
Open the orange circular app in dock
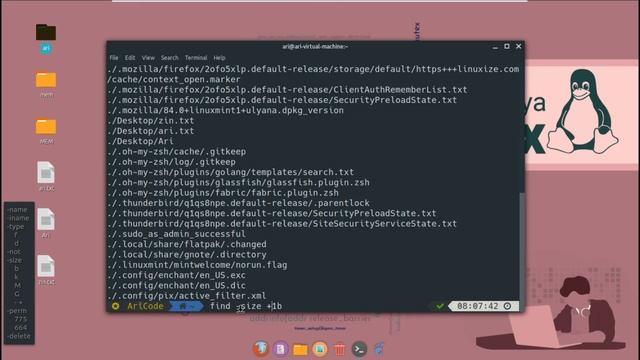tap(320, 349)
